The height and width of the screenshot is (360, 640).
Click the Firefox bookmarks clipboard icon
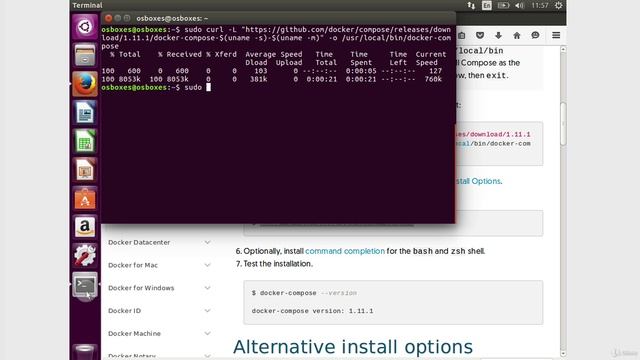pos(462,36)
